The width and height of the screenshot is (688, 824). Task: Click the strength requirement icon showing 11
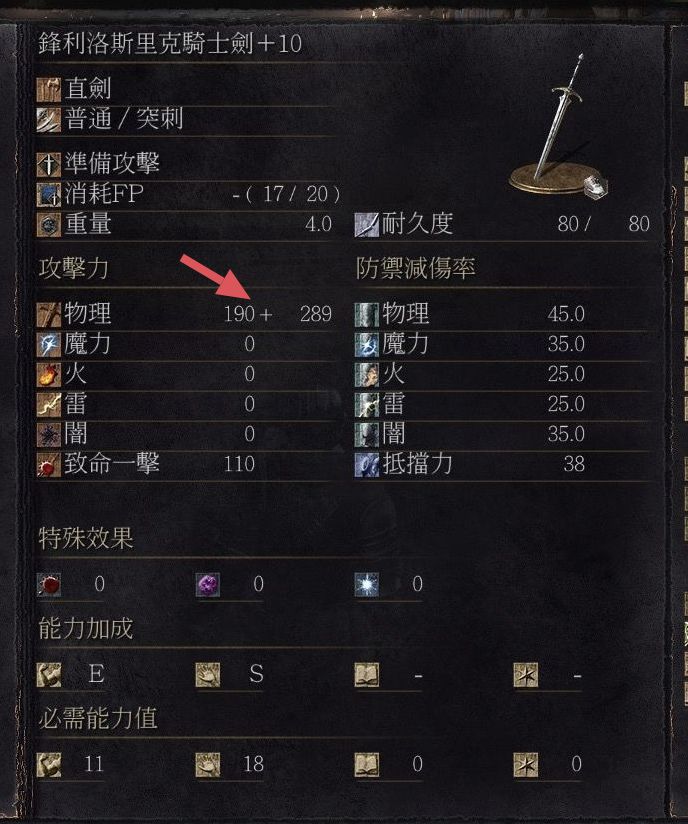click(x=49, y=765)
